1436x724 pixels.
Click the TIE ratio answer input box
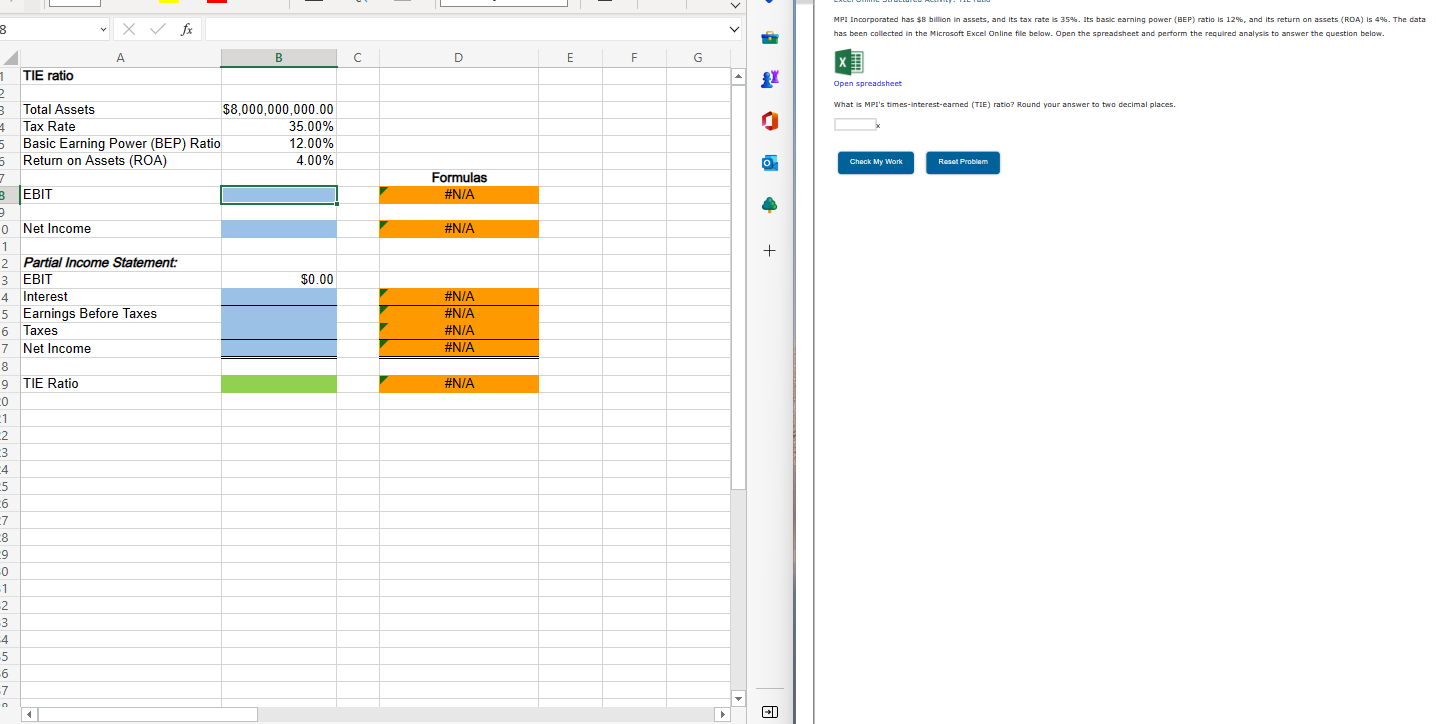tap(855, 124)
